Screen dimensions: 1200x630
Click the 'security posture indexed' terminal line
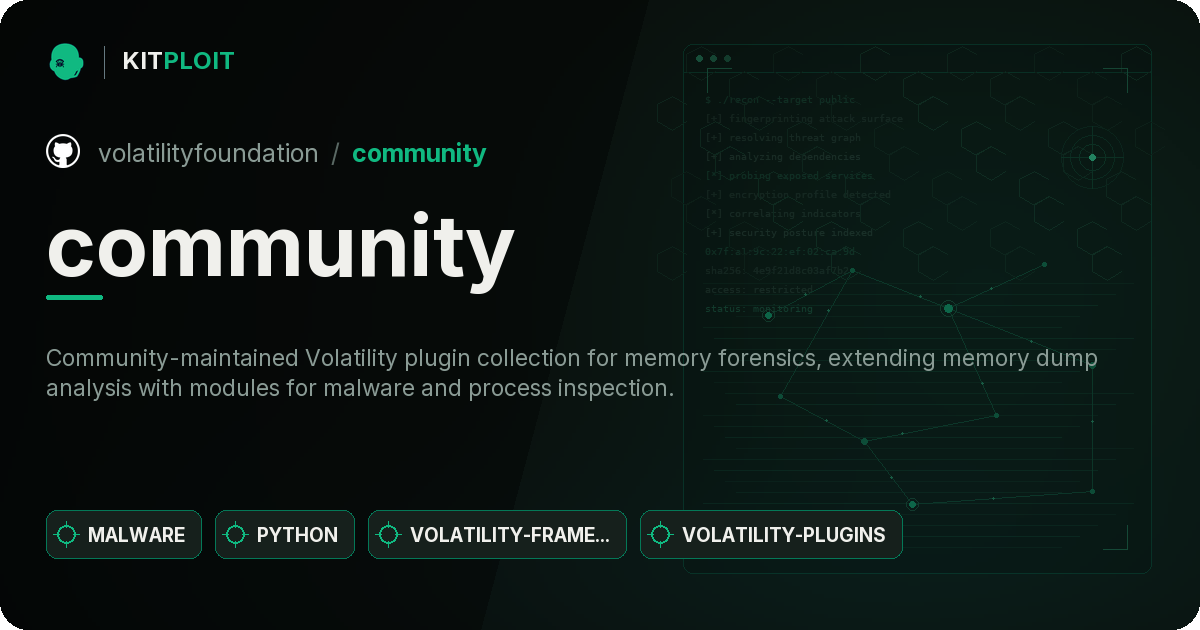[788, 233]
